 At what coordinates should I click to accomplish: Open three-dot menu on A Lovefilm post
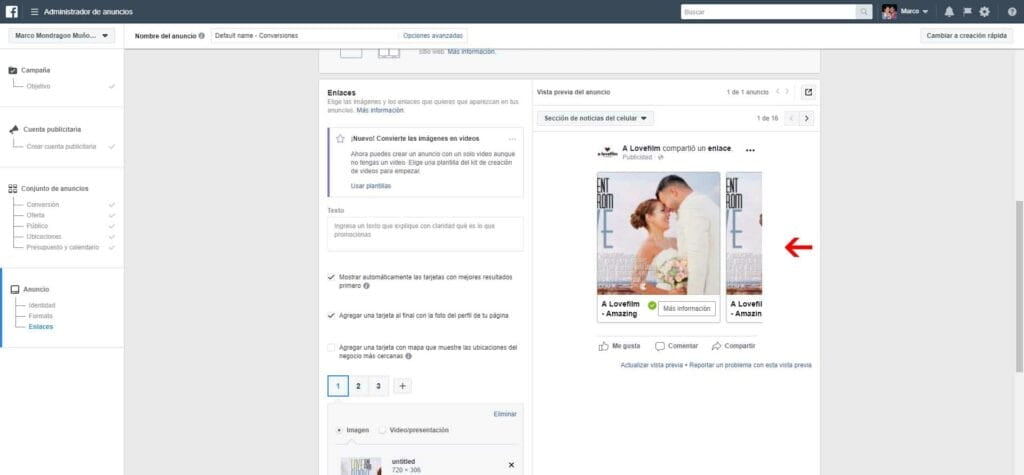(x=750, y=150)
